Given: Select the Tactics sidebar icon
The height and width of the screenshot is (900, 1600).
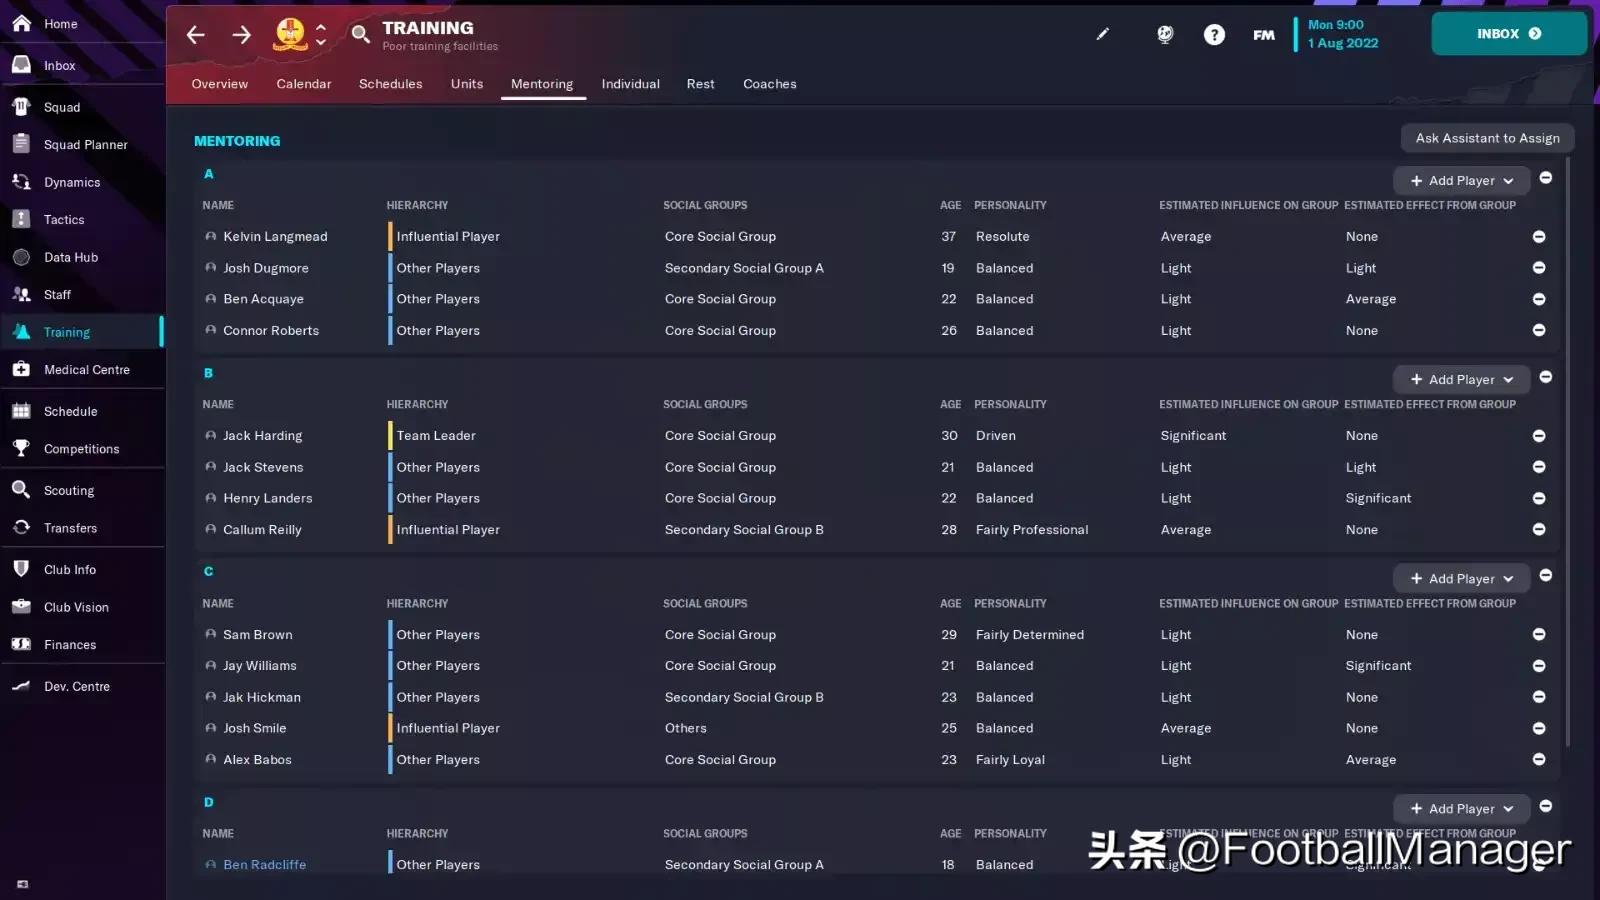Looking at the screenshot, I should [21, 219].
